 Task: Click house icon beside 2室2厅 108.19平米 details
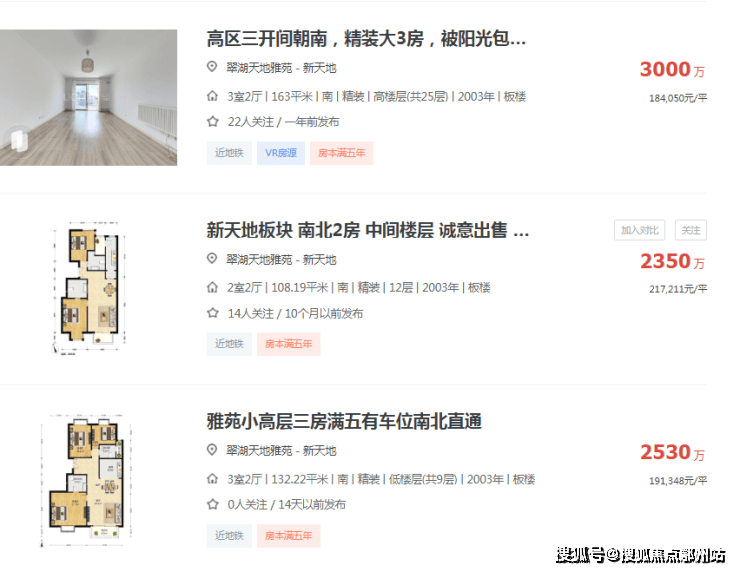(212, 287)
